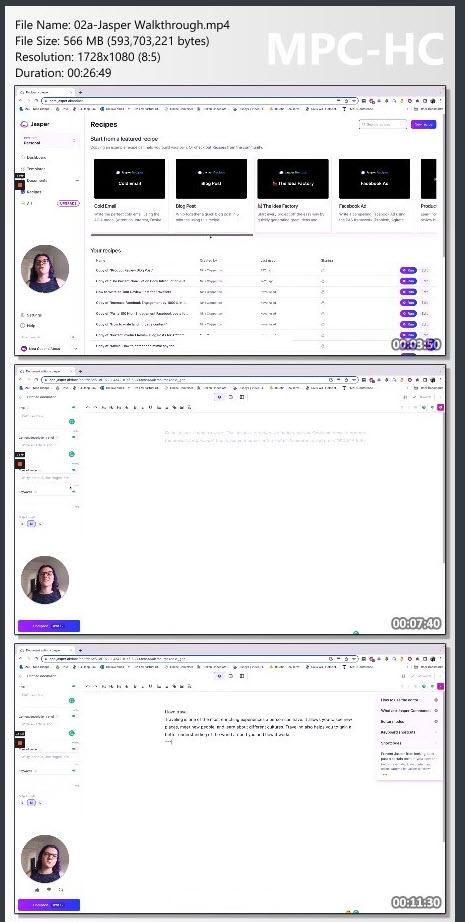Select focus mode icon in the 00:07:40 frame

coord(219,397)
